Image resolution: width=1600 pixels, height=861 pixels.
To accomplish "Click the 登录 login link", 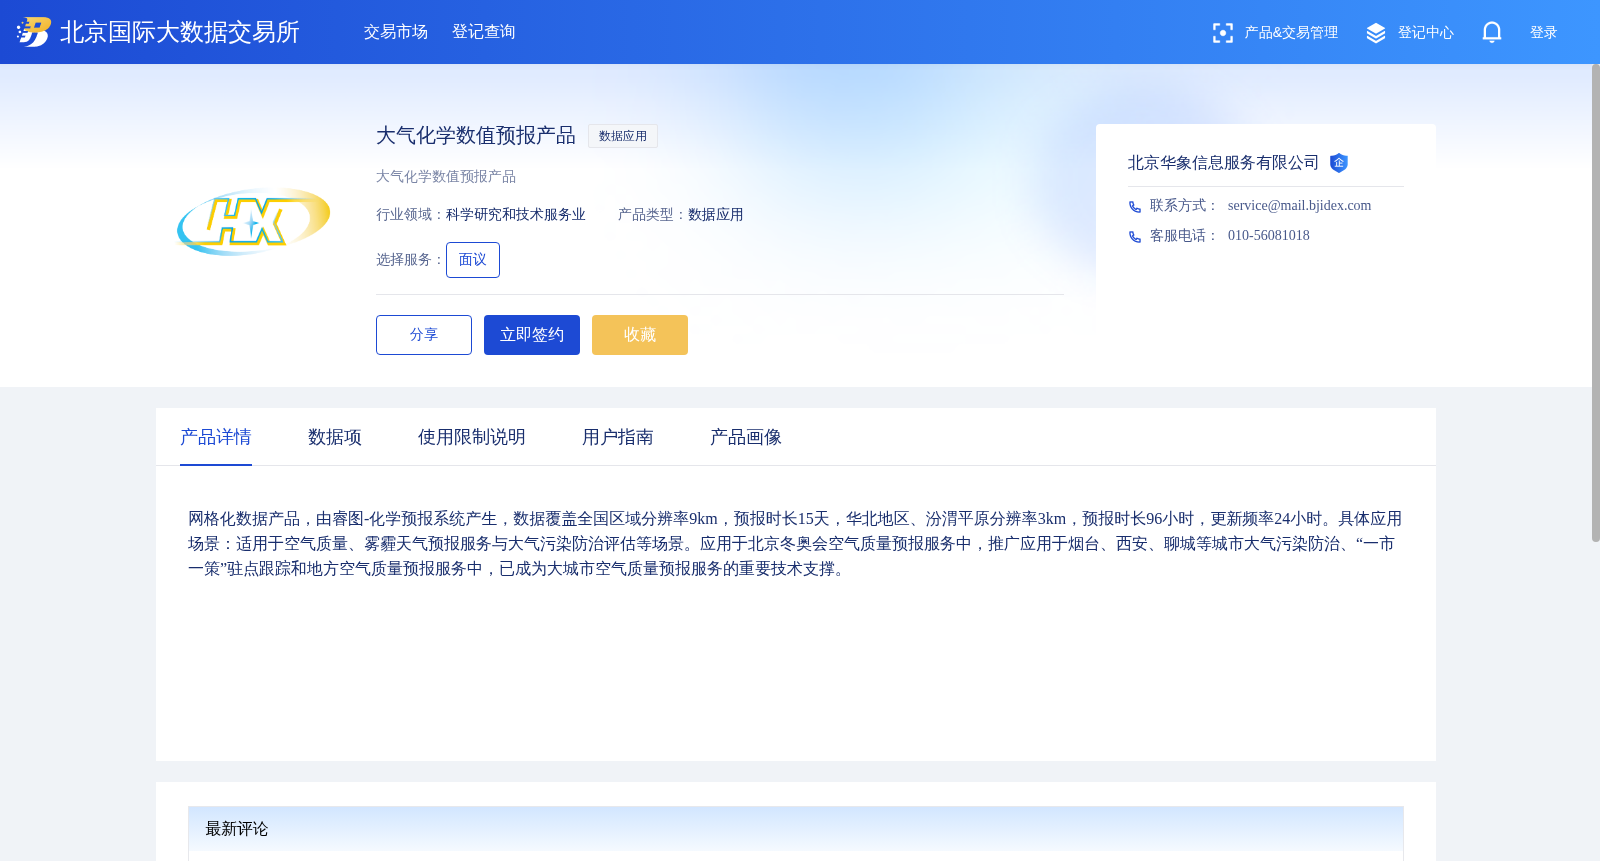I will click(x=1544, y=33).
